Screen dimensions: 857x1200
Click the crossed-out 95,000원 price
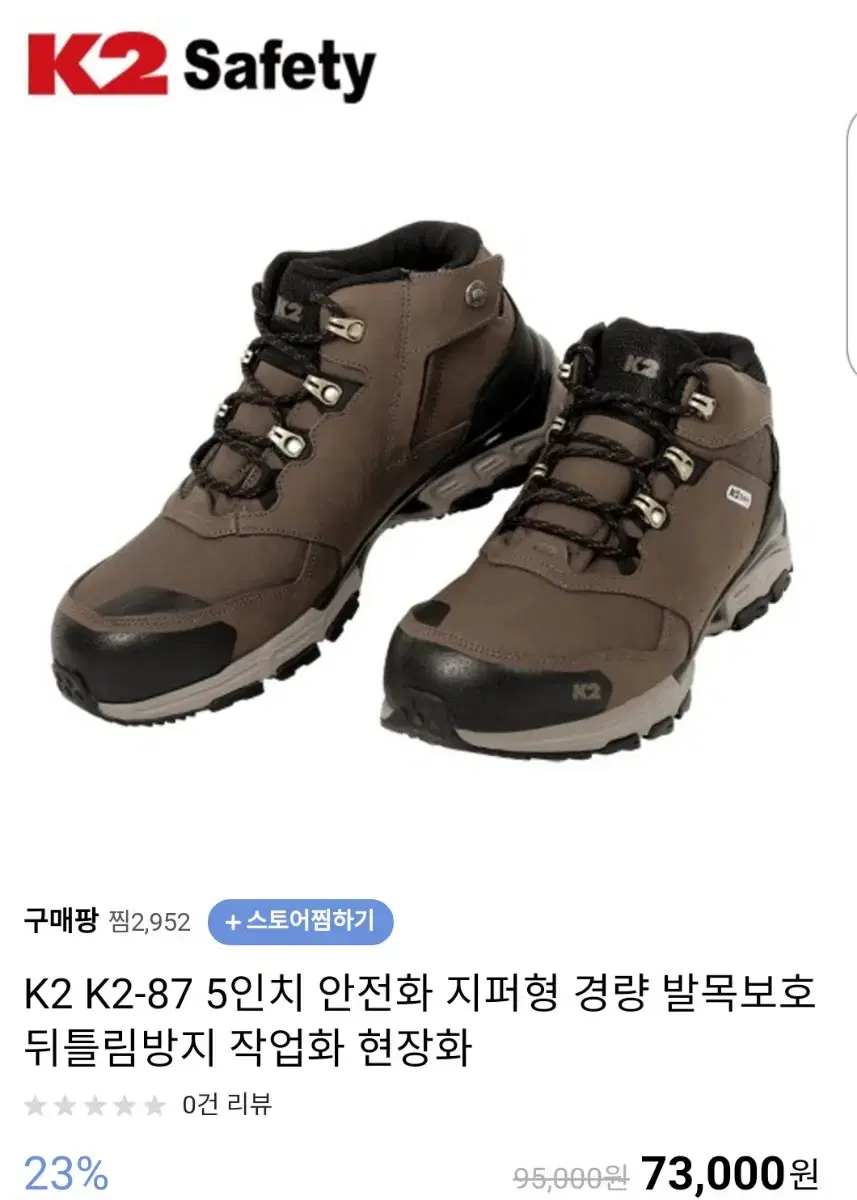(x=570, y=1172)
